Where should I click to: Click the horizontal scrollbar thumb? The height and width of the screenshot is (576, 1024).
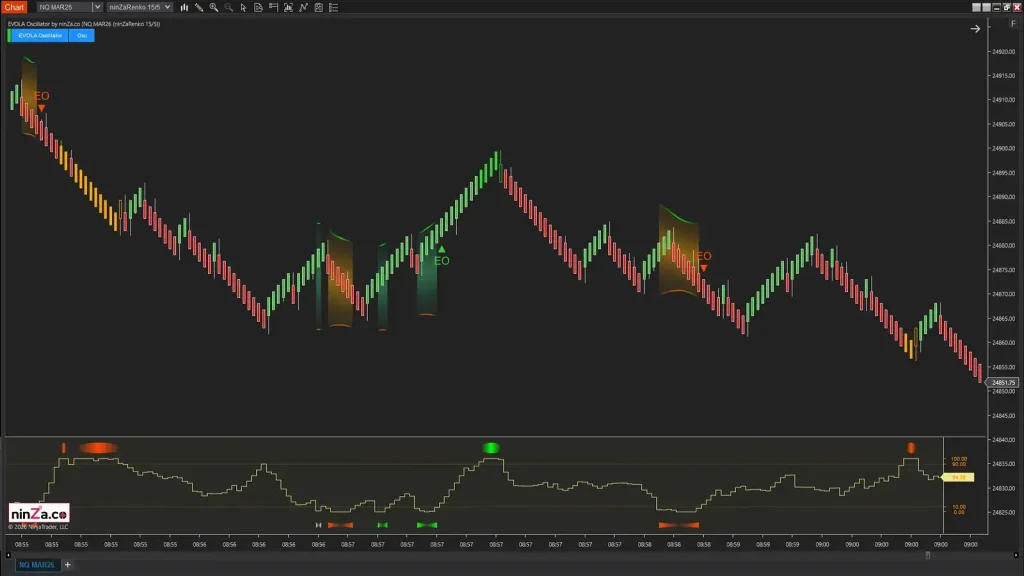(927, 556)
